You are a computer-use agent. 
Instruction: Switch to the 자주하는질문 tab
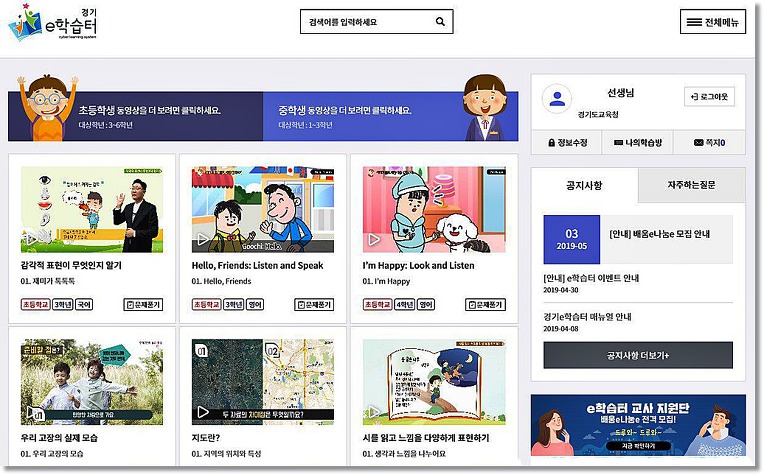691,185
